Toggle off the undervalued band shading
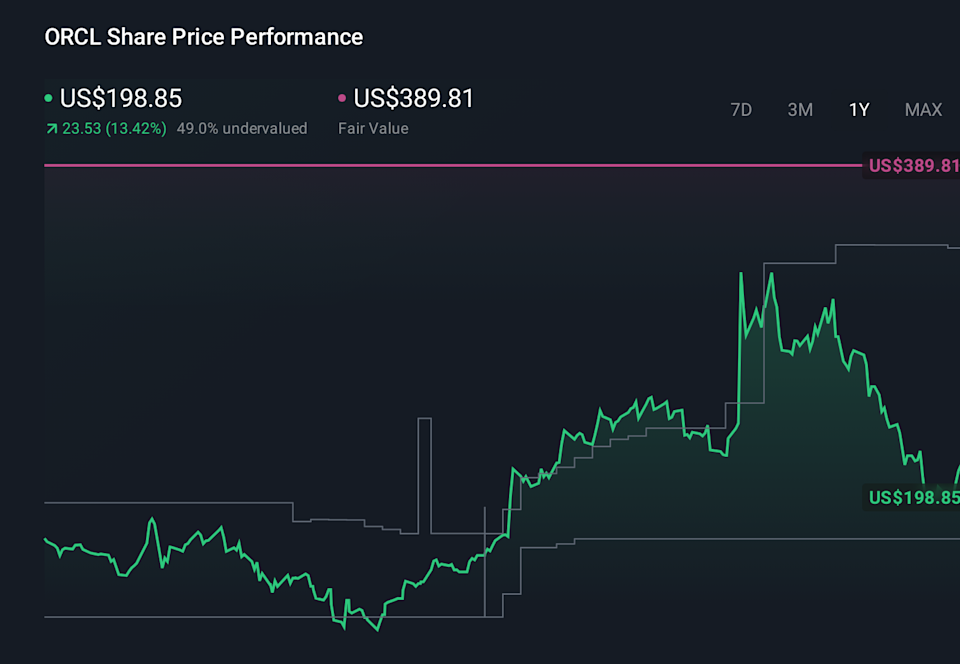 coord(240,129)
